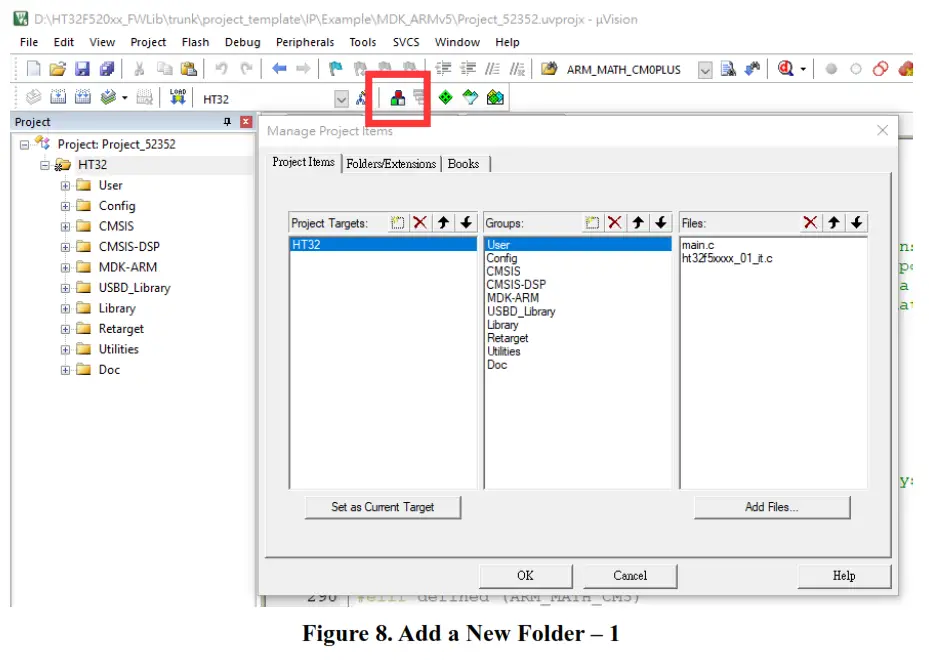Select main.c in the Files list
The width and height of the screenshot is (929, 669).
pos(698,245)
